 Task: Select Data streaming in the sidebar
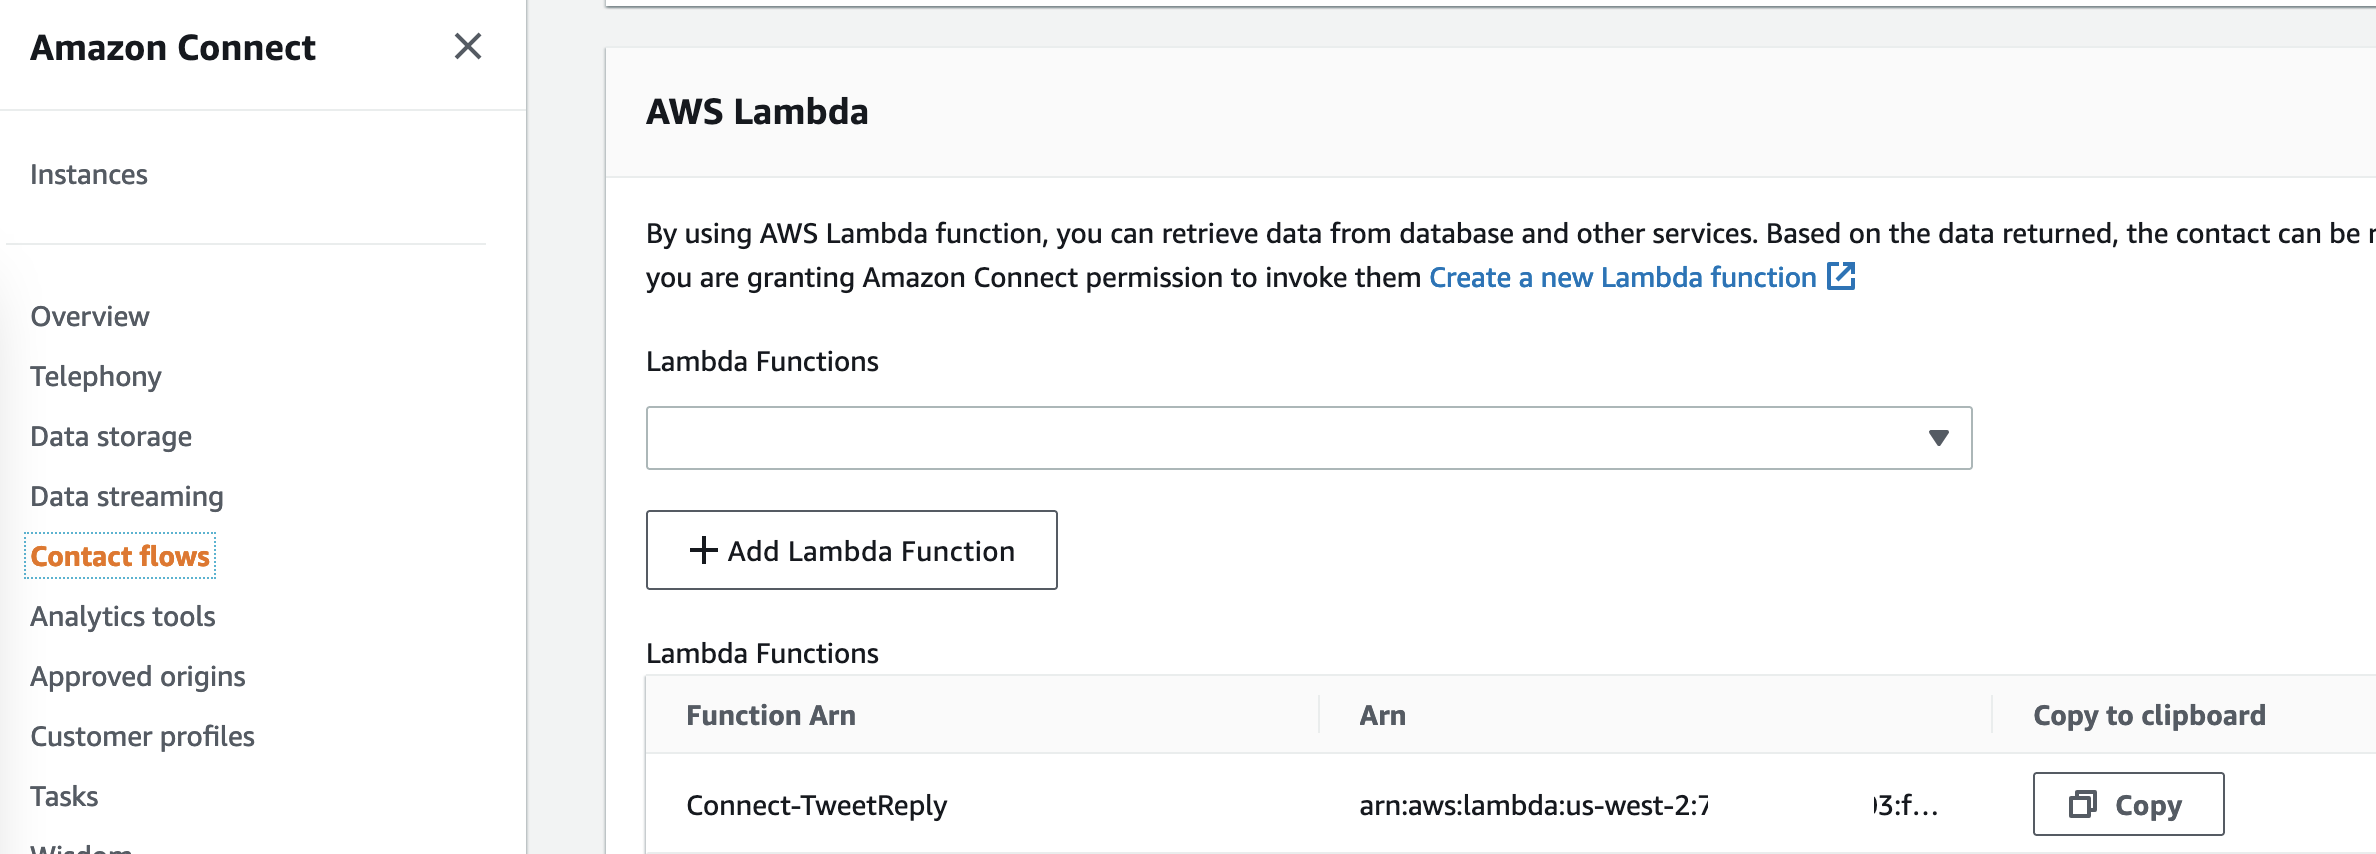click(127, 496)
